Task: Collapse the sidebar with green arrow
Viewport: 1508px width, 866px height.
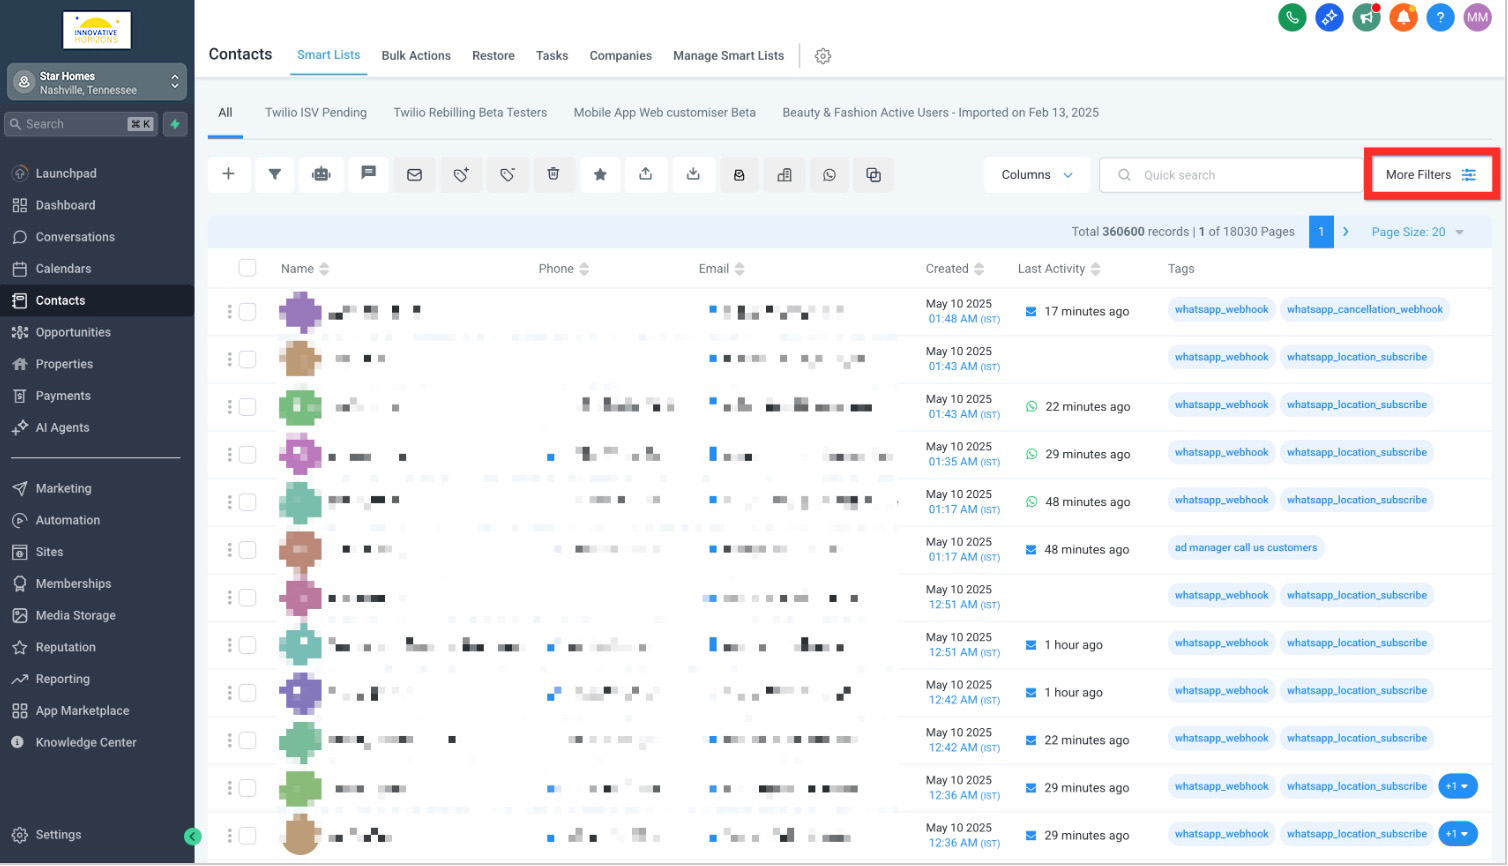Action: point(193,836)
